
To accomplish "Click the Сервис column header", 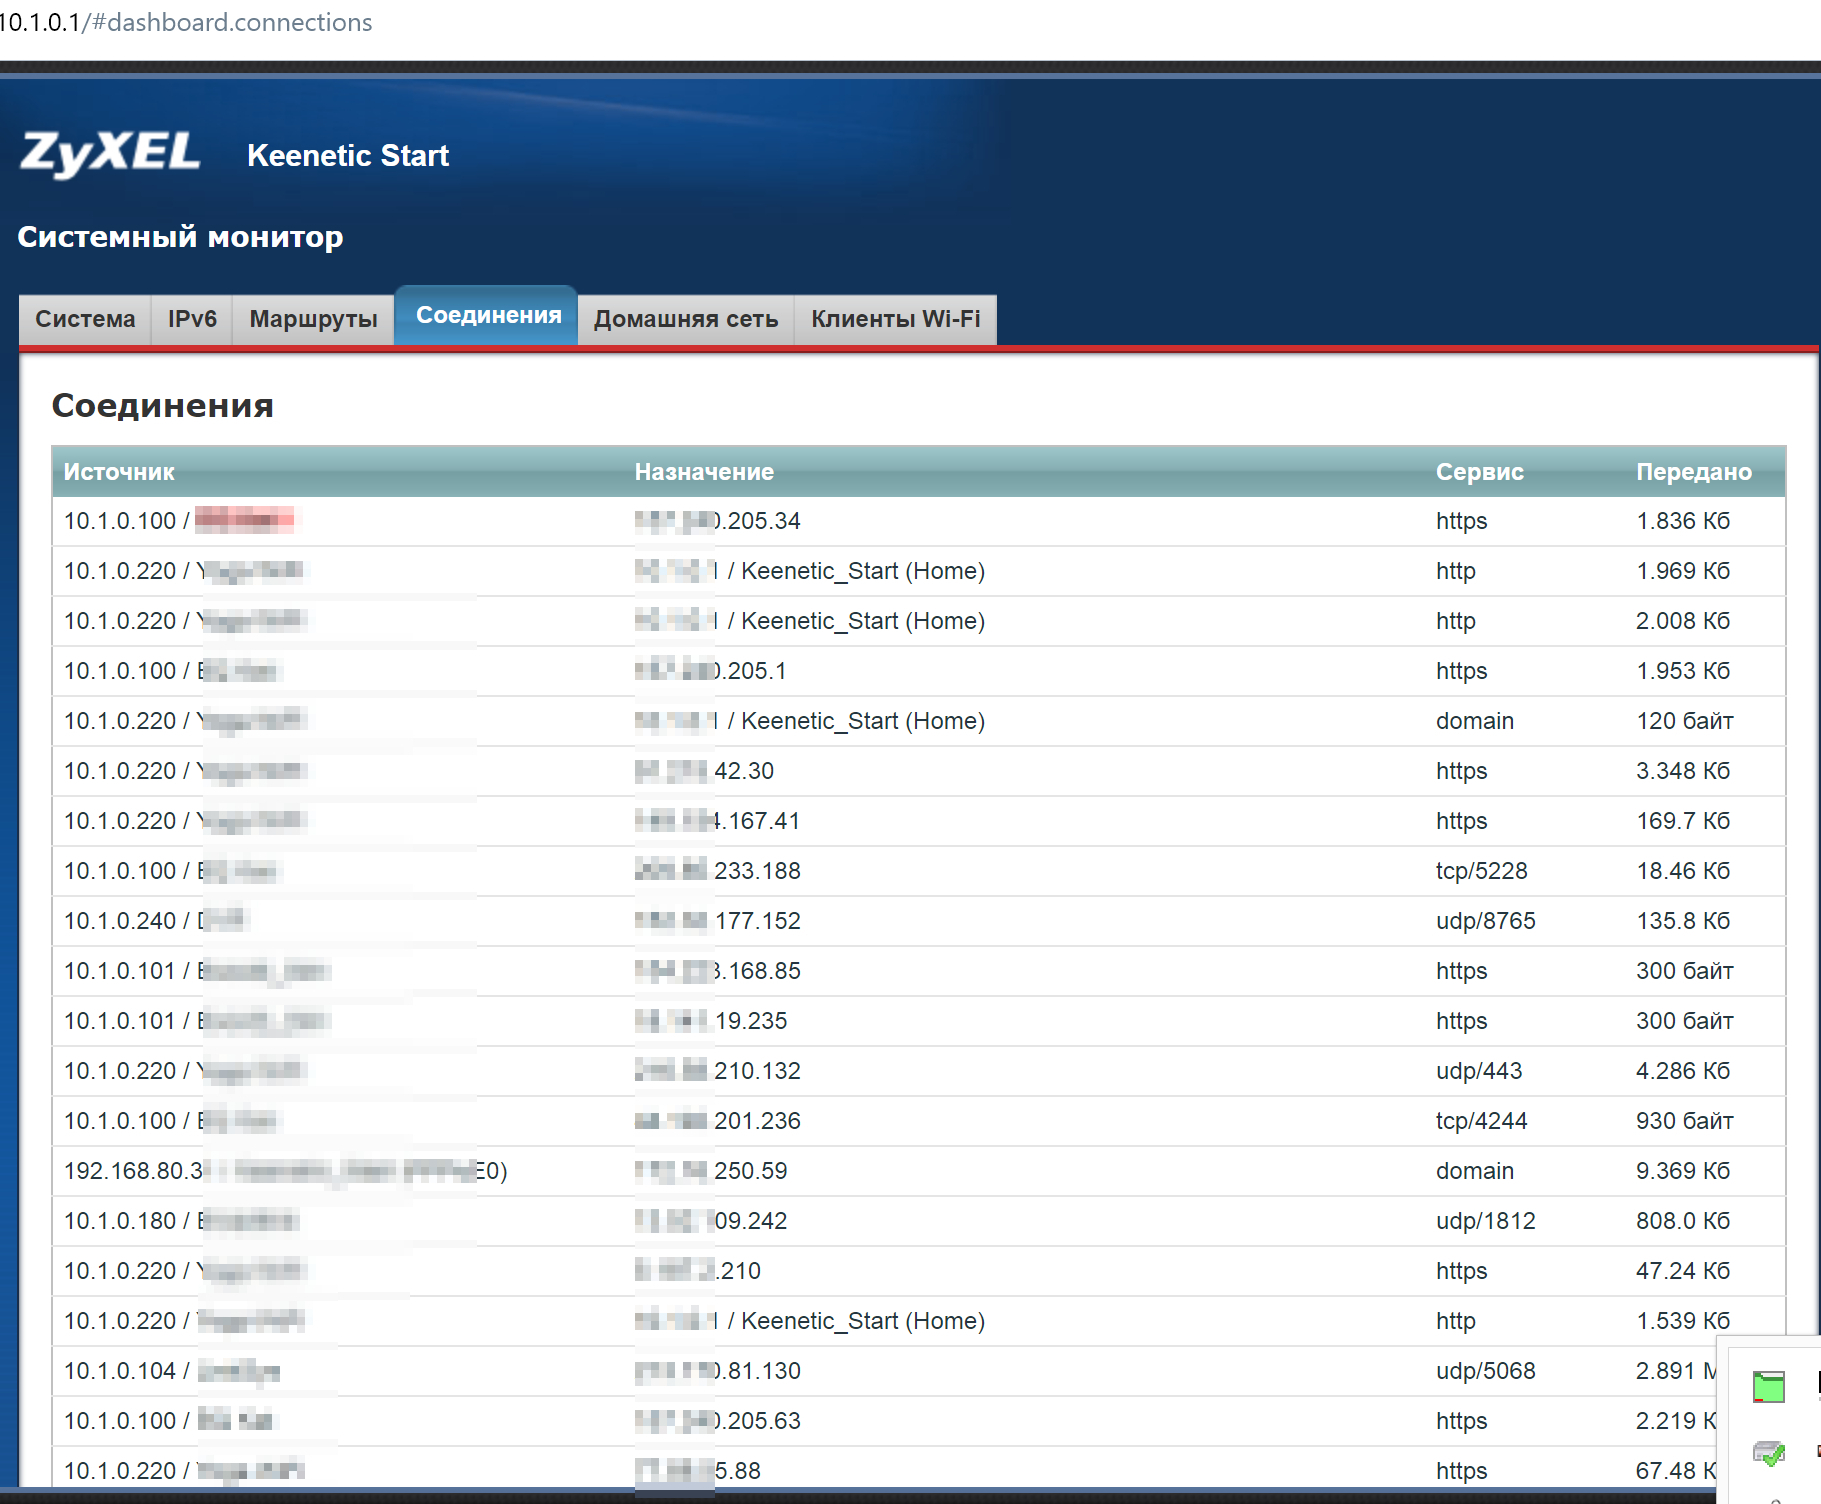I will 1480,472.
